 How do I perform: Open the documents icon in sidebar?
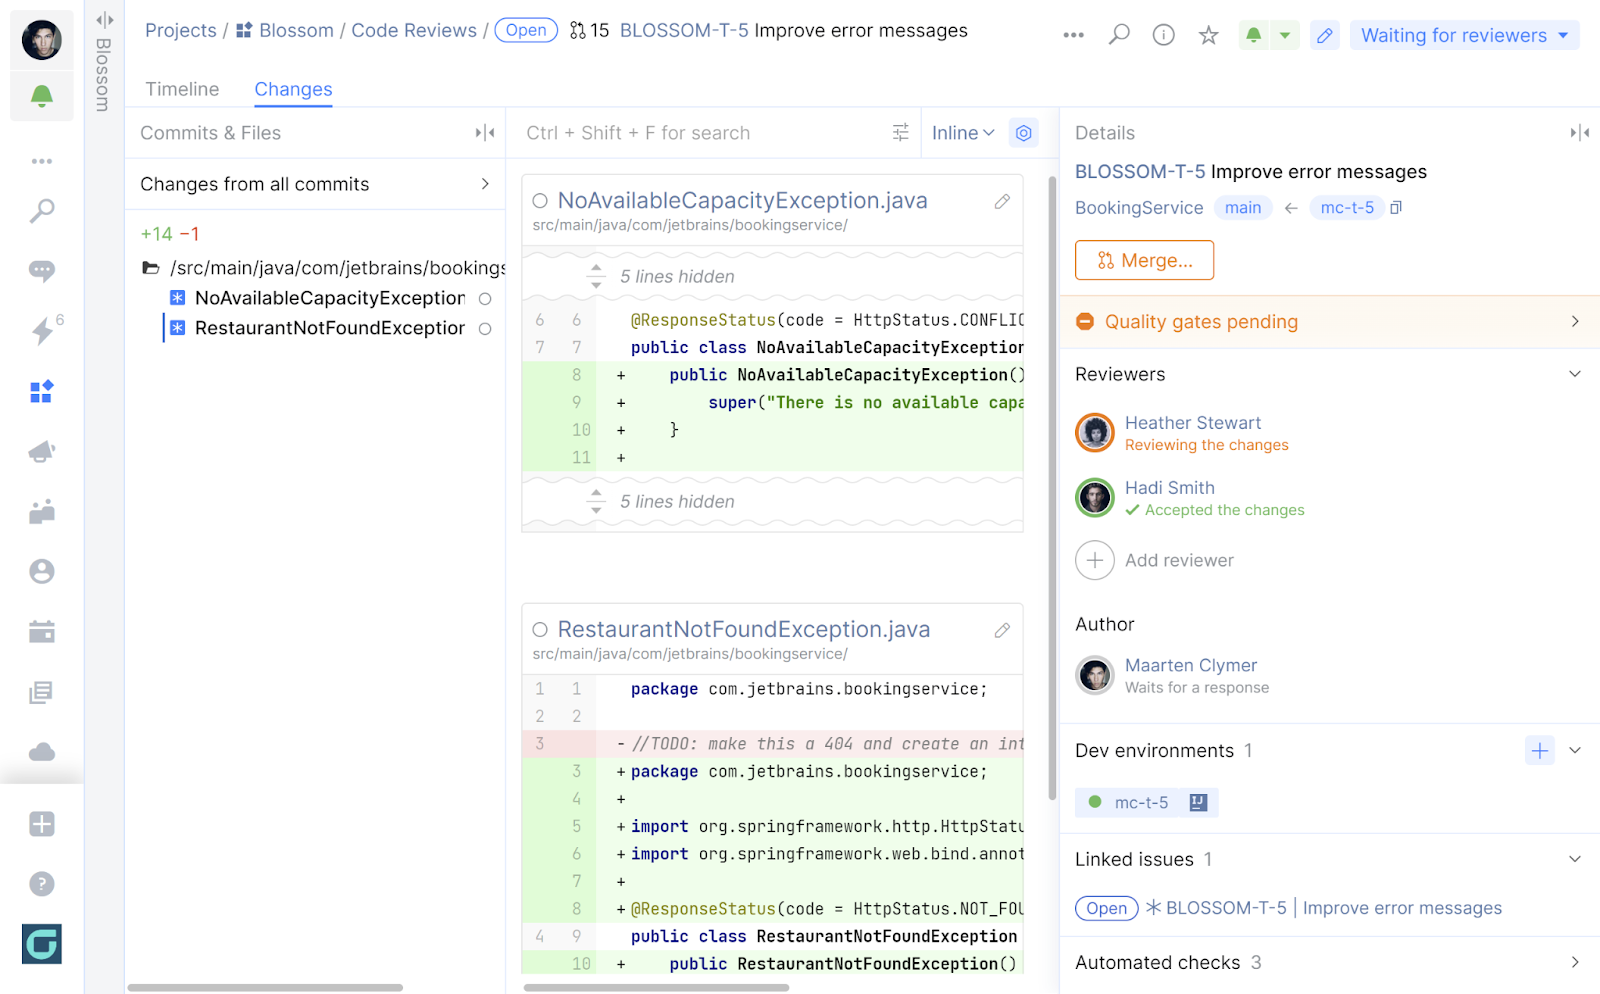pyautogui.click(x=42, y=692)
